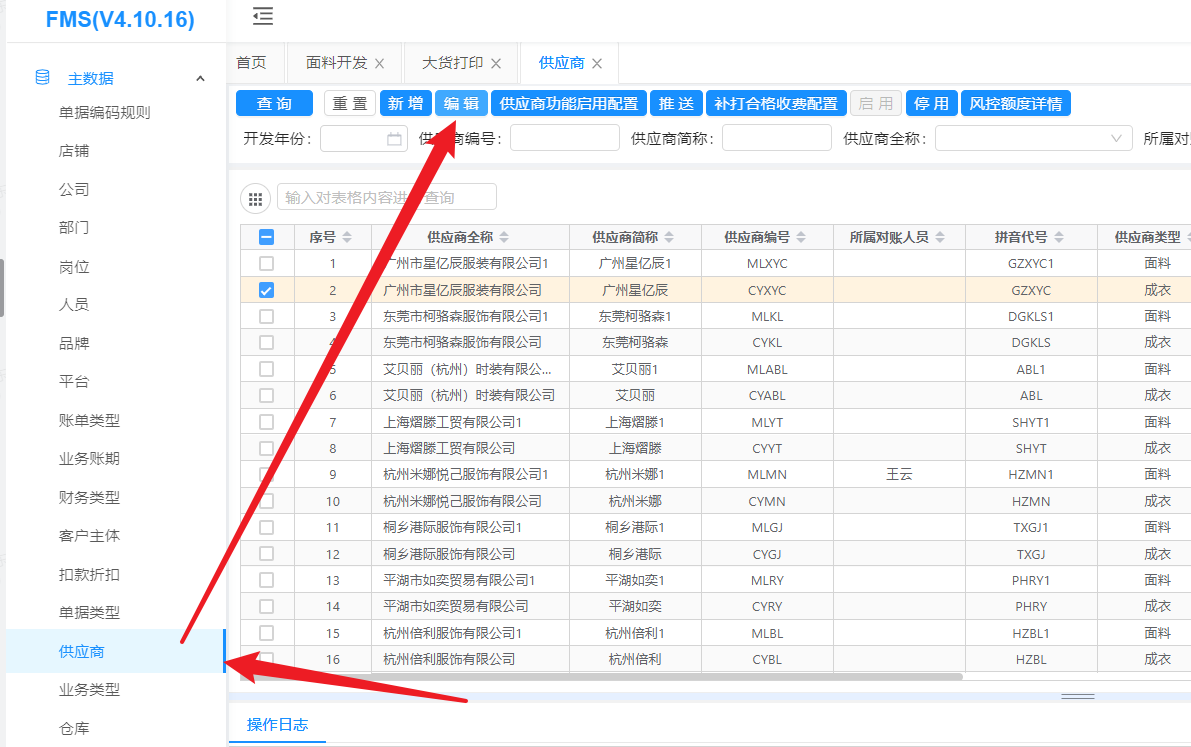Collapse the sidebar with the menu fold icon

coord(262,16)
